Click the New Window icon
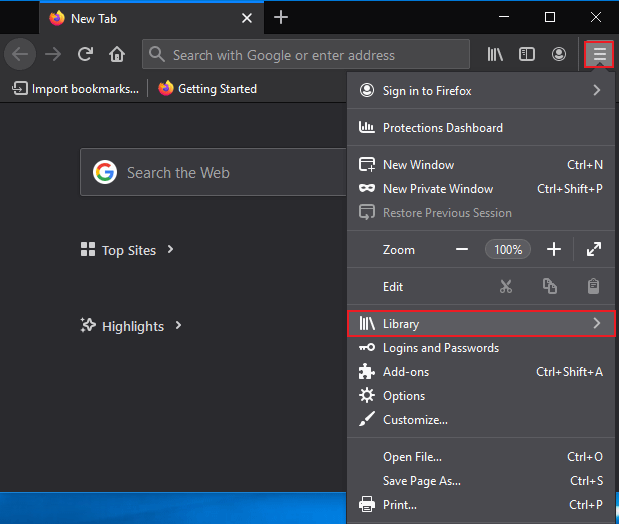 (367, 164)
